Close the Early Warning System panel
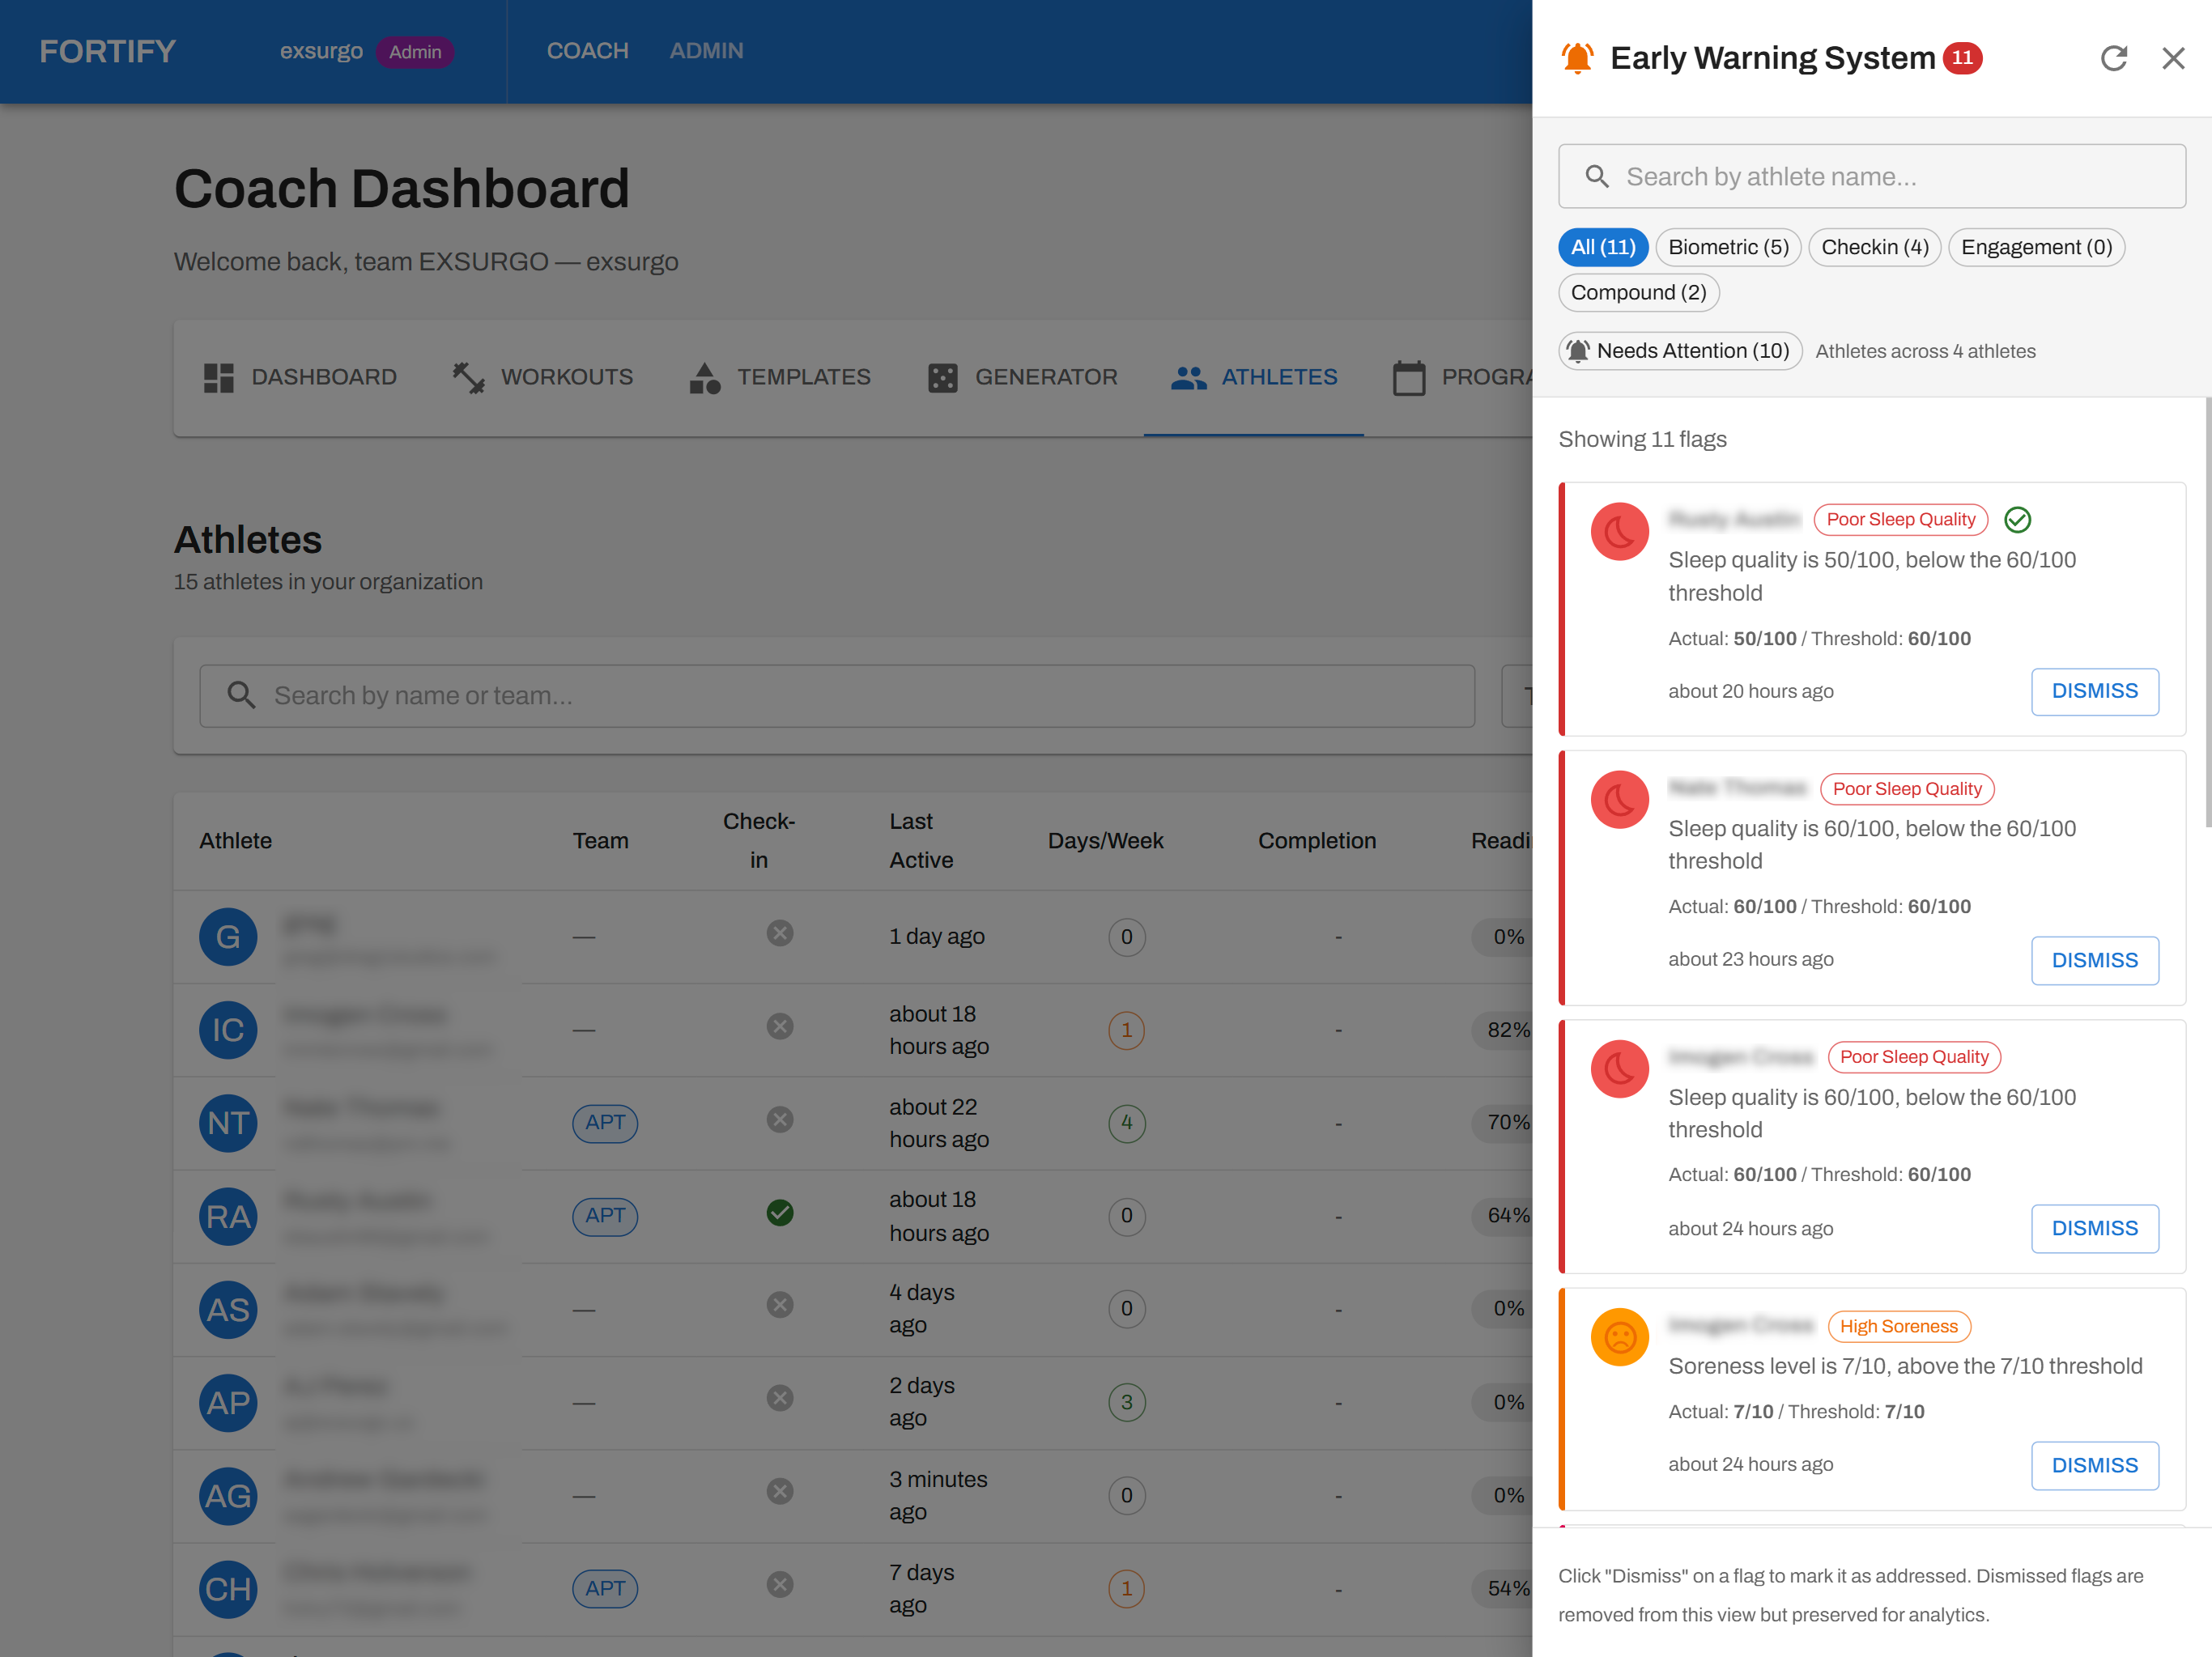 (x=2174, y=58)
